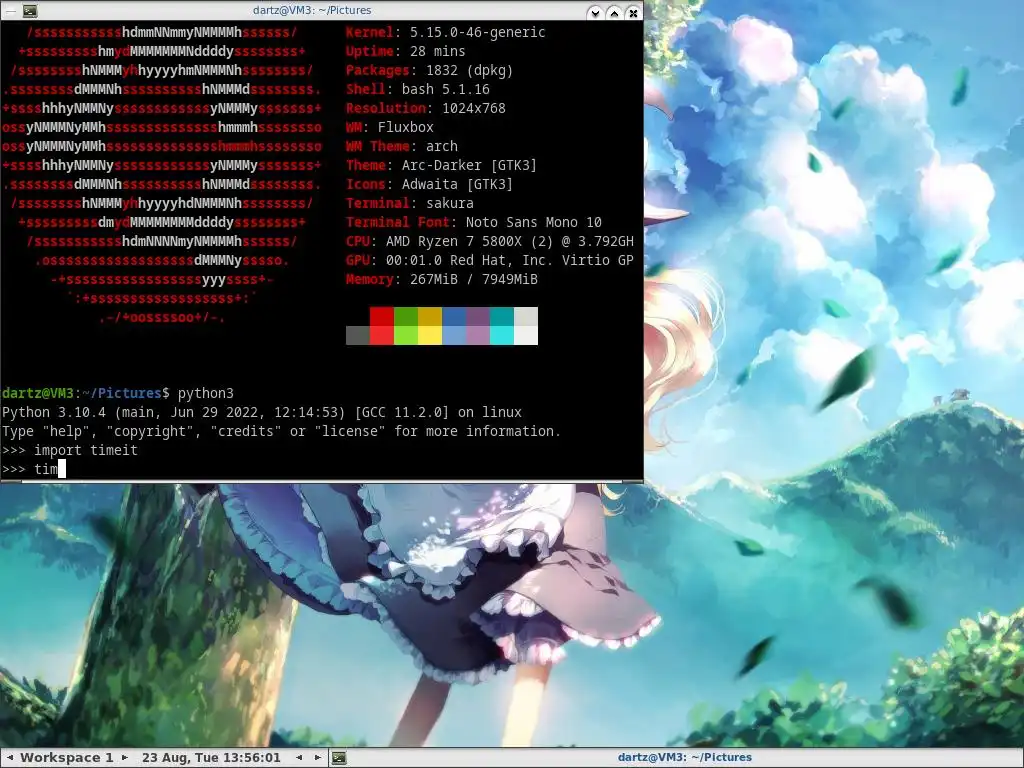Click the dark blue neofetch color block
The width and height of the screenshot is (1024, 768).
point(454,316)
